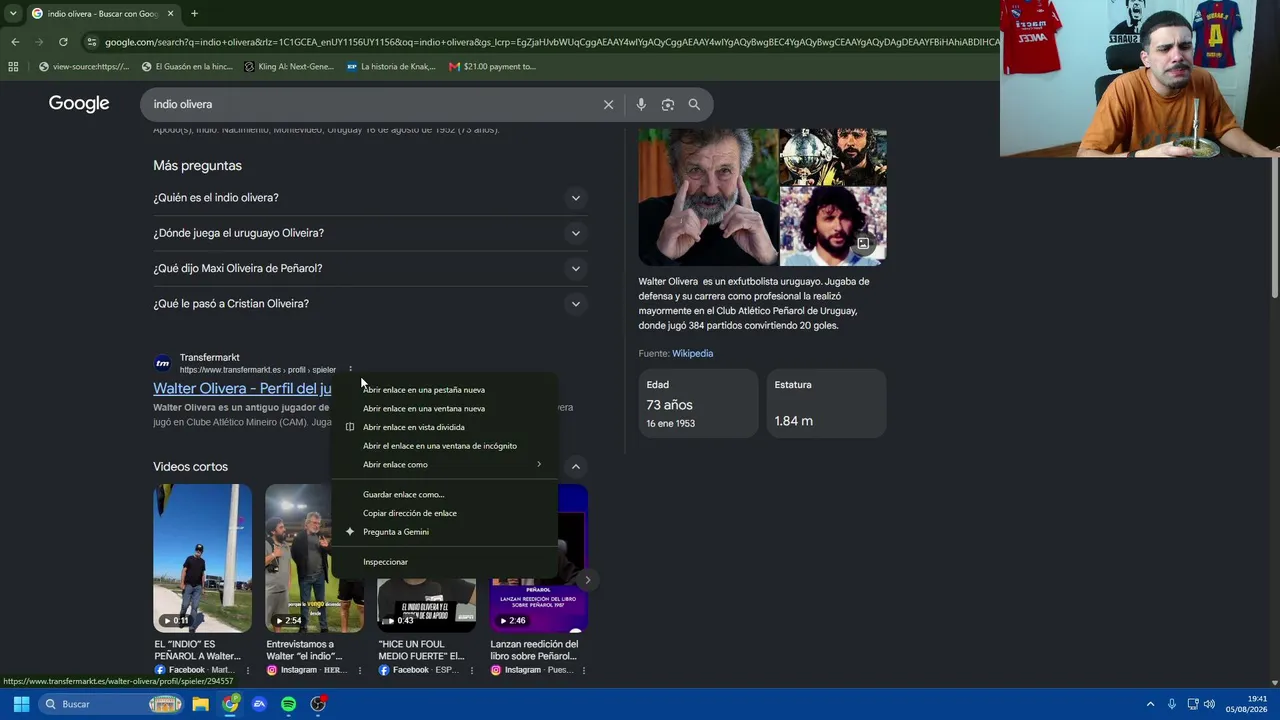Open File Explorer from the taskbar
The width and height of the screenshot is (1280, 720).
pyautogui.click(x=201, y=704)
